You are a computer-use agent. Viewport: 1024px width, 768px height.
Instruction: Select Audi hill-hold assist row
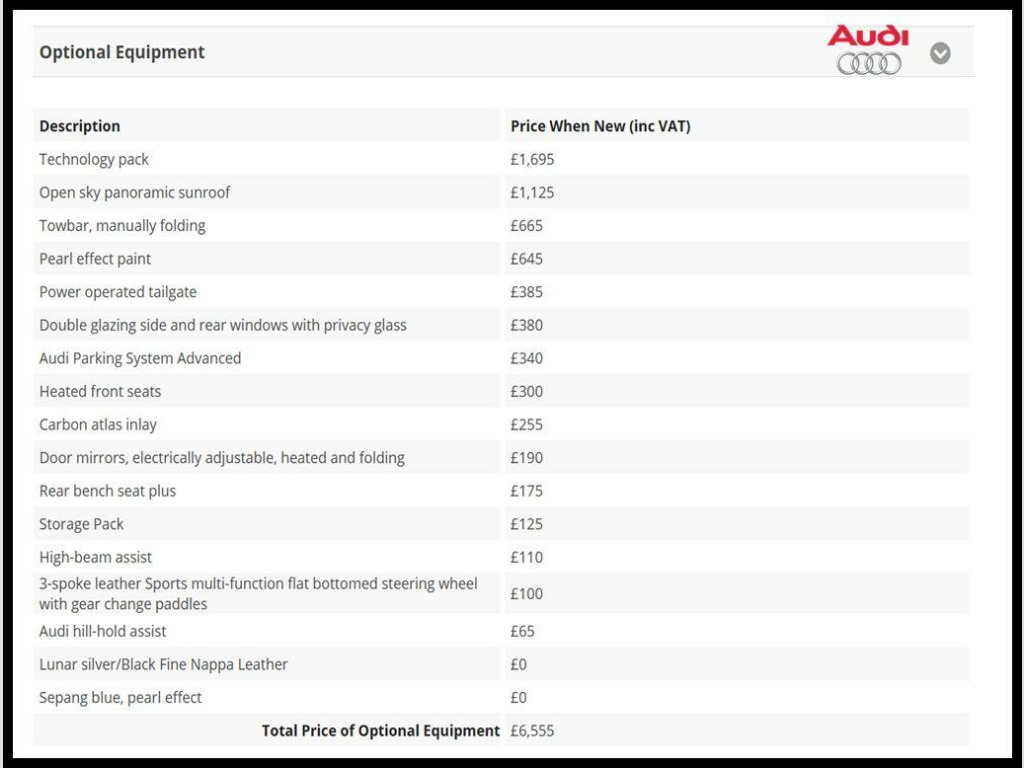tap(103, 631)
